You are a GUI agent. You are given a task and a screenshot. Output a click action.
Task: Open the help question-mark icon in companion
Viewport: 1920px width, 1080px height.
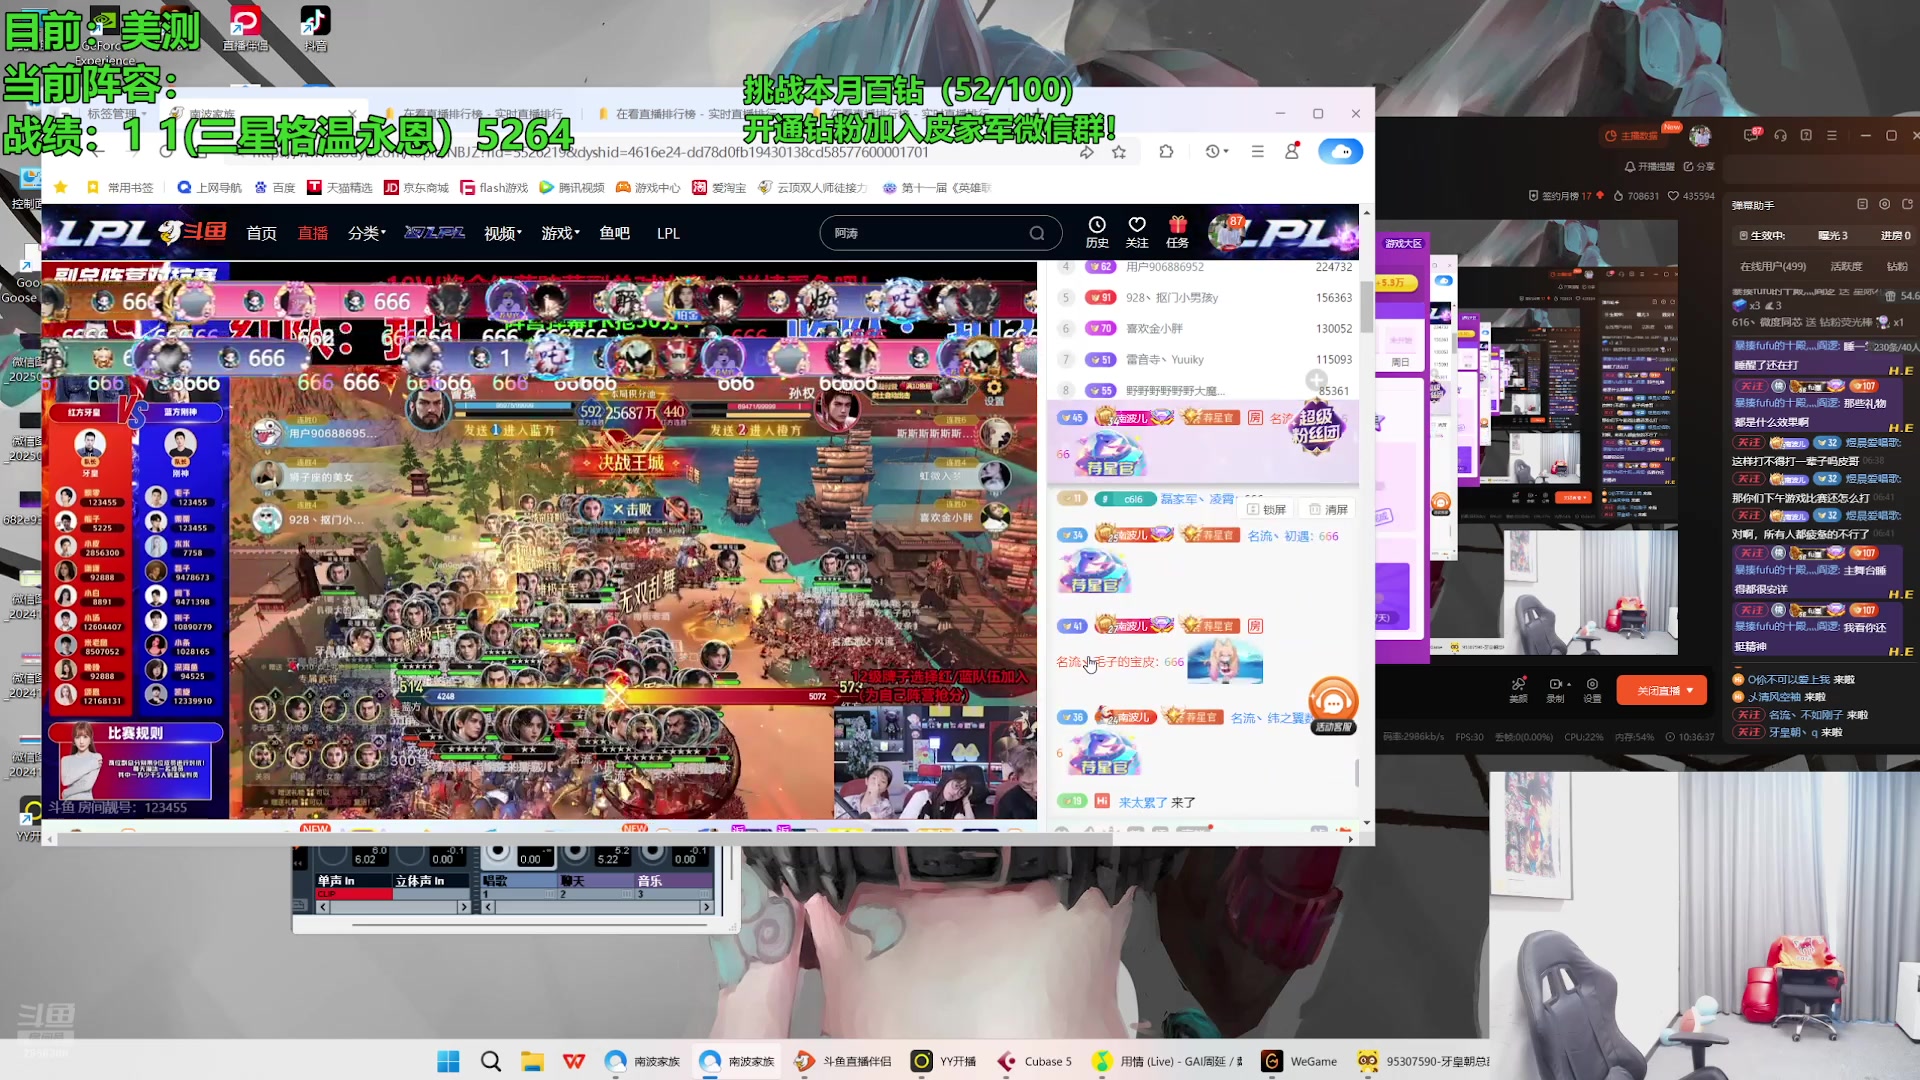[1806, 135]
